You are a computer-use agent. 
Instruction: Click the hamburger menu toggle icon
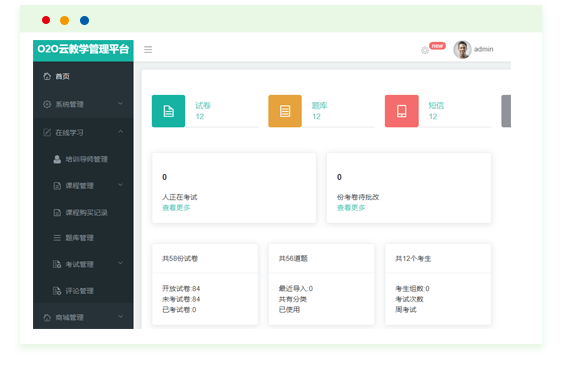point(148,49)
